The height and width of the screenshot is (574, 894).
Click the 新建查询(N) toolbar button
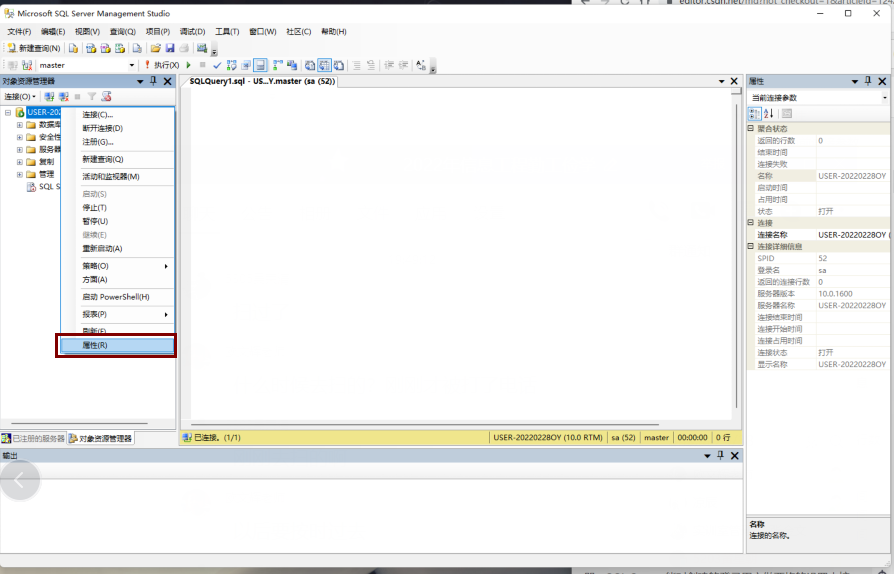[34, 48]
